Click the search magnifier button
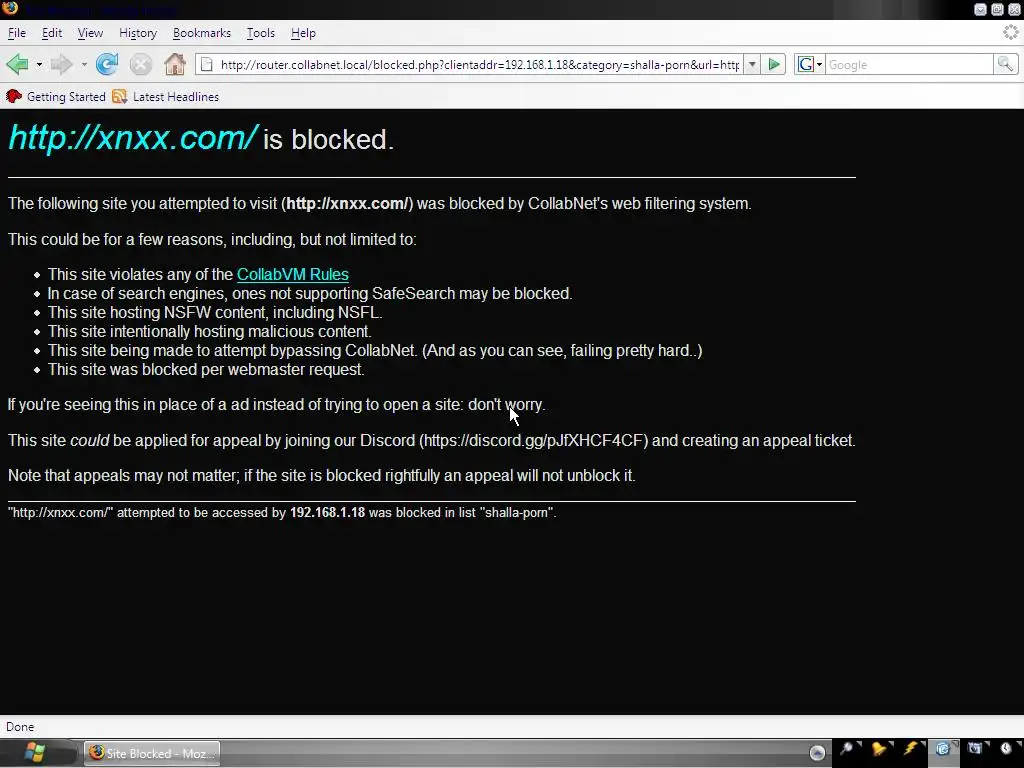The height and width of the screenshot is (768, 1024). [1005, 64]
